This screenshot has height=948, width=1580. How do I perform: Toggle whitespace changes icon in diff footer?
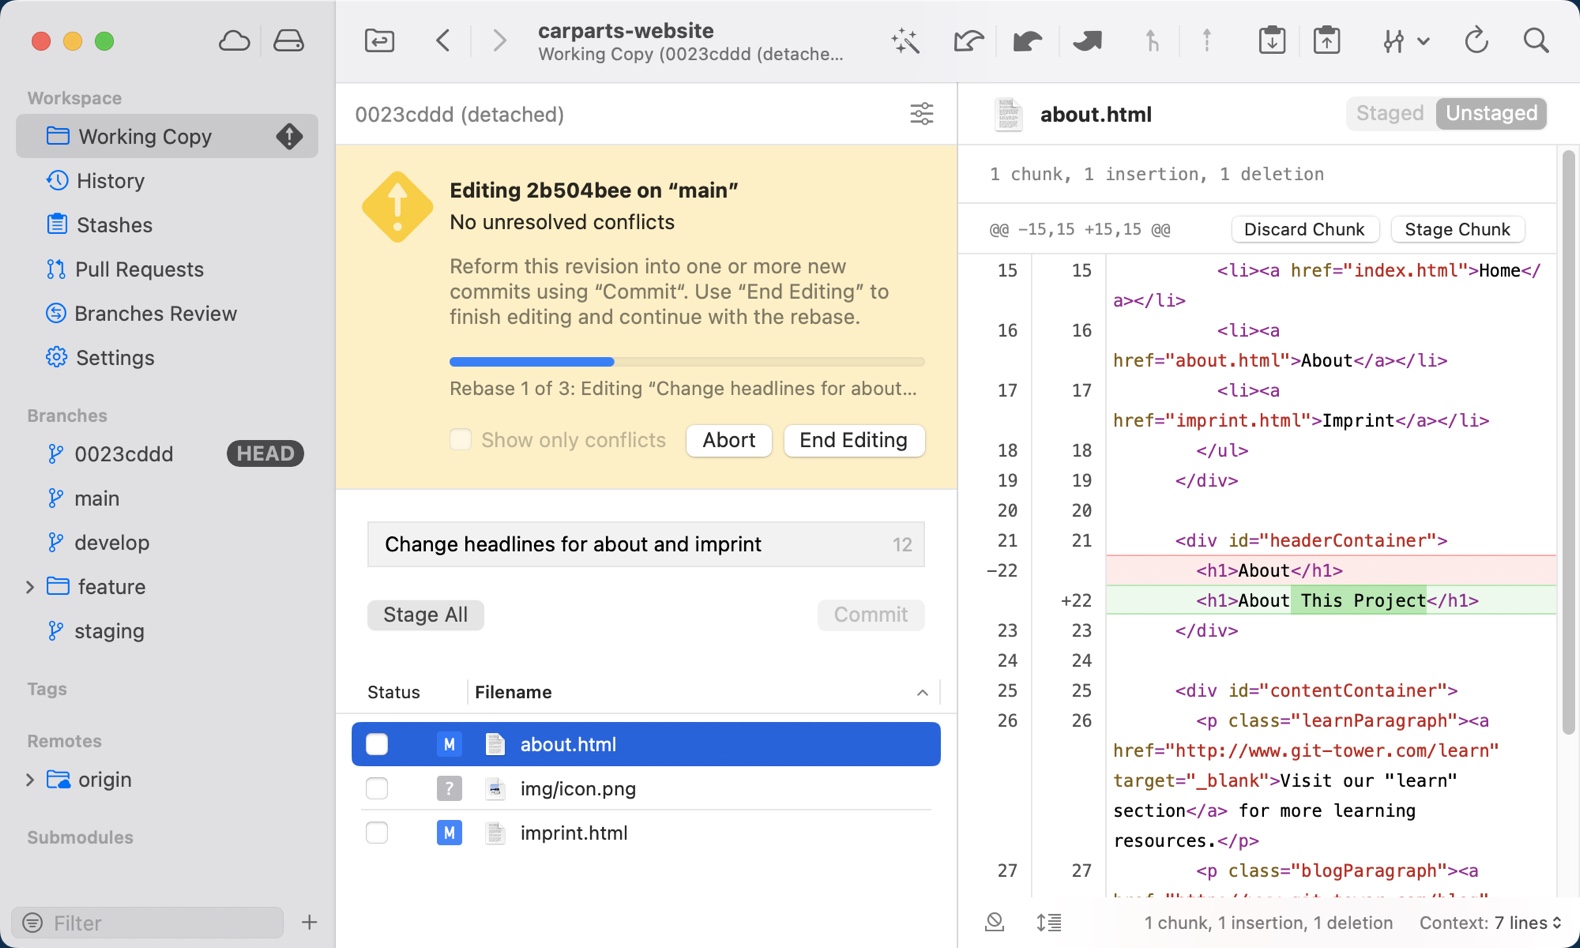coord(994,922)
